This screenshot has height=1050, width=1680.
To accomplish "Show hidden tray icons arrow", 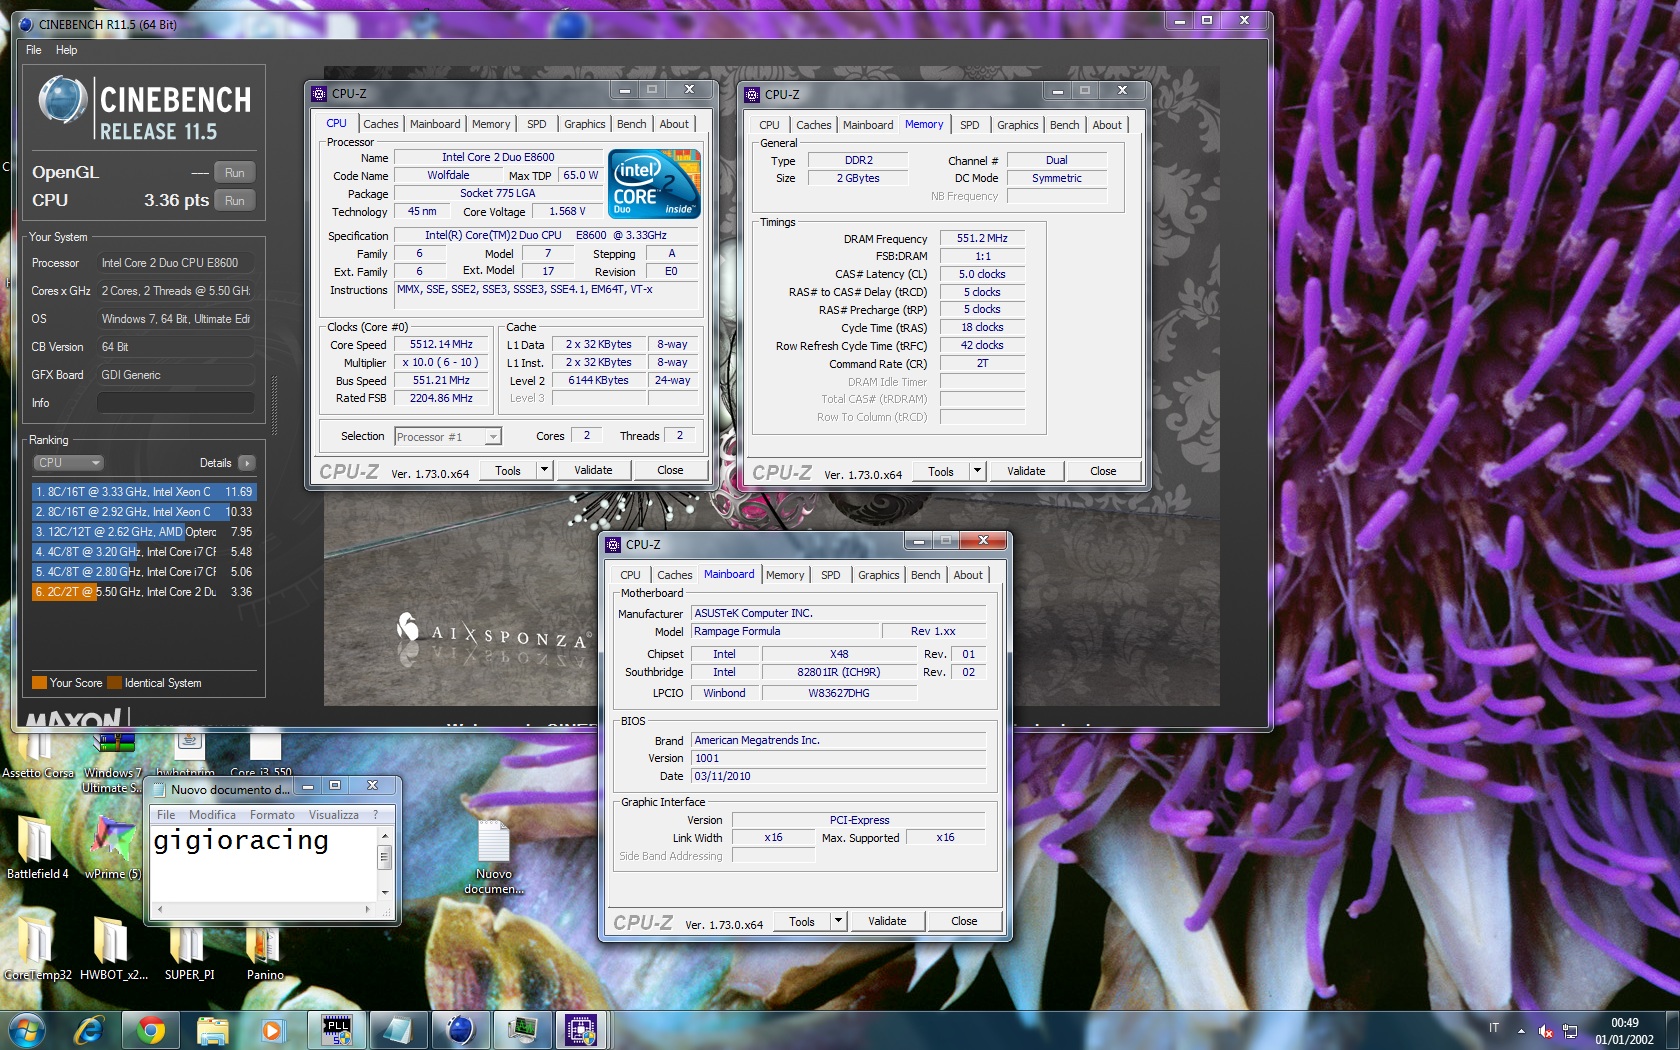I will (x=1521, y=1030).
